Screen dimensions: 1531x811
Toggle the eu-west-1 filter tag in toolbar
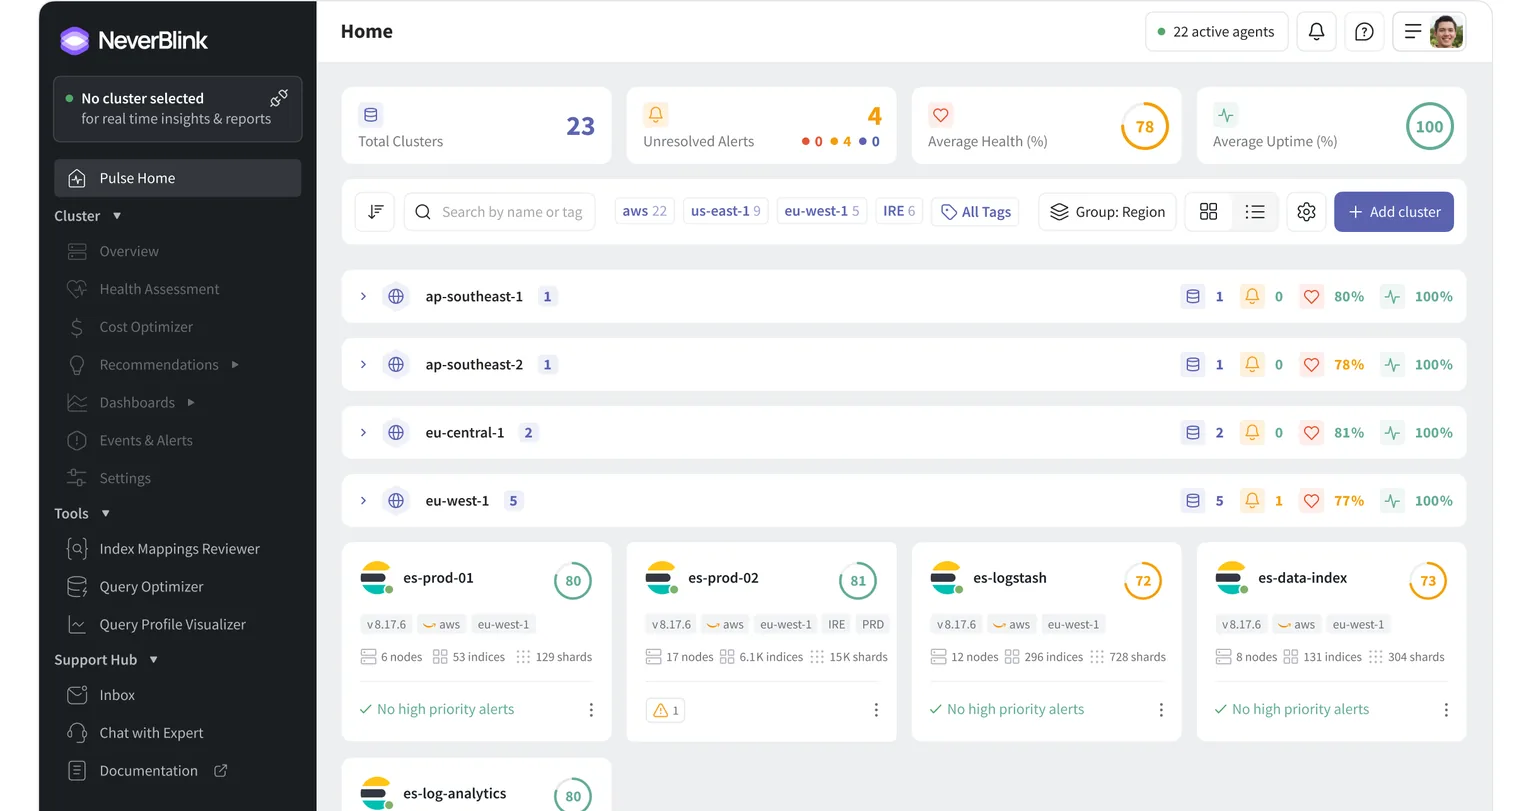(x=822, y=211)
